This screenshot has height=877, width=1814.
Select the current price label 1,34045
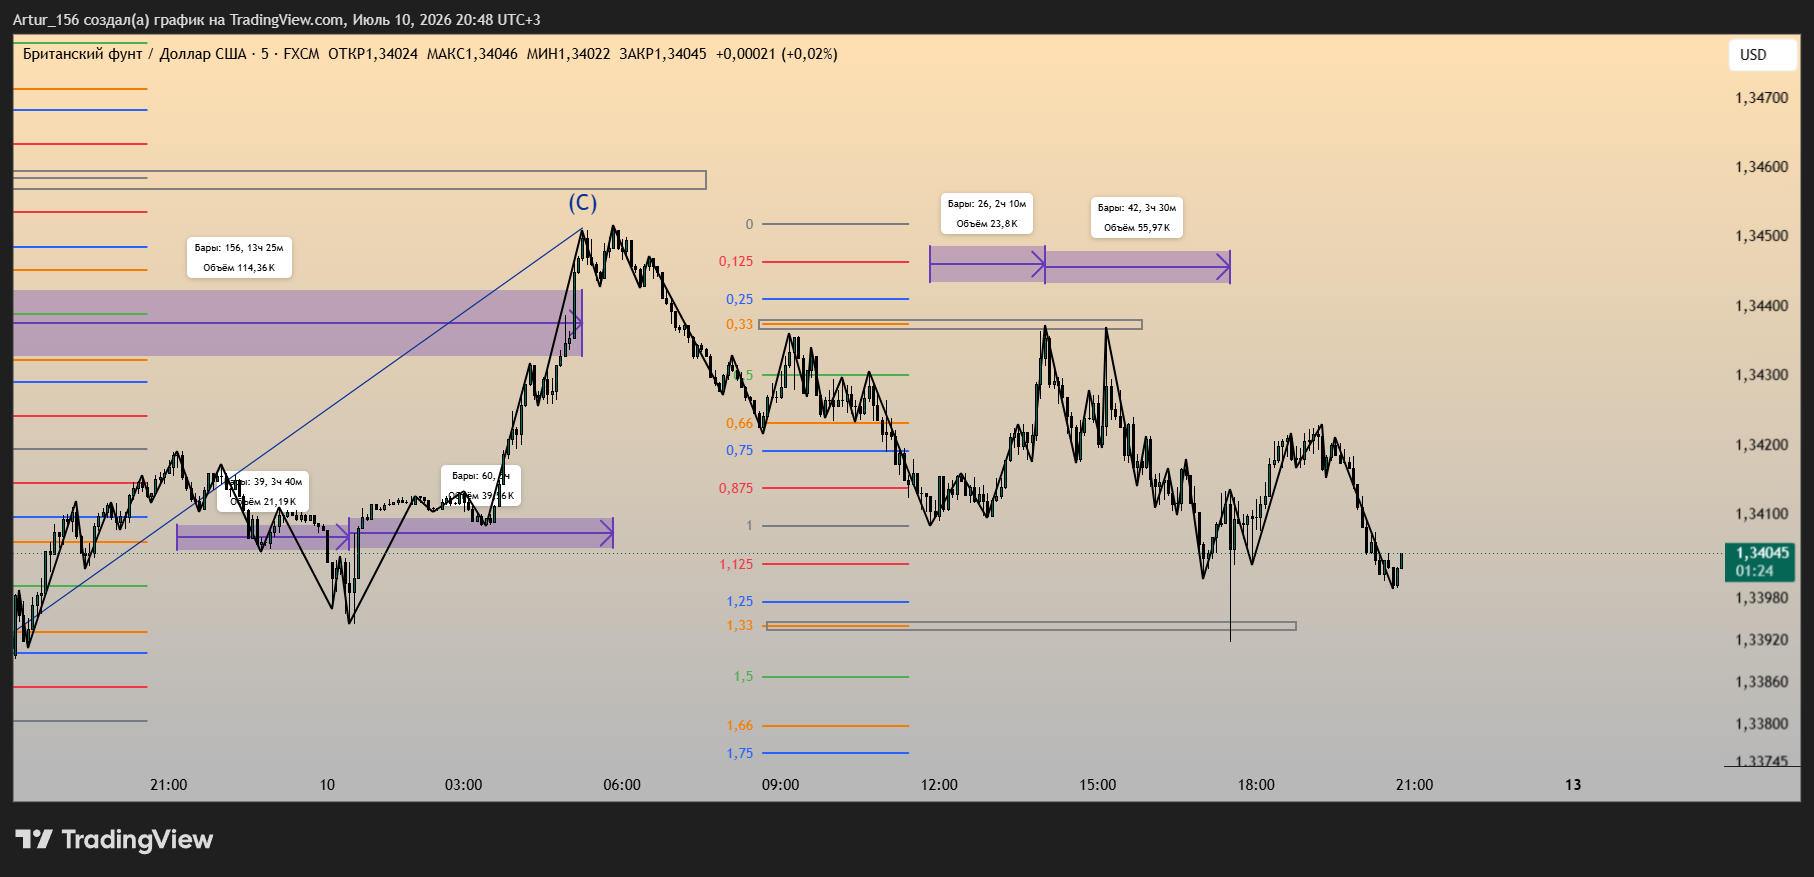(1761, 553)
